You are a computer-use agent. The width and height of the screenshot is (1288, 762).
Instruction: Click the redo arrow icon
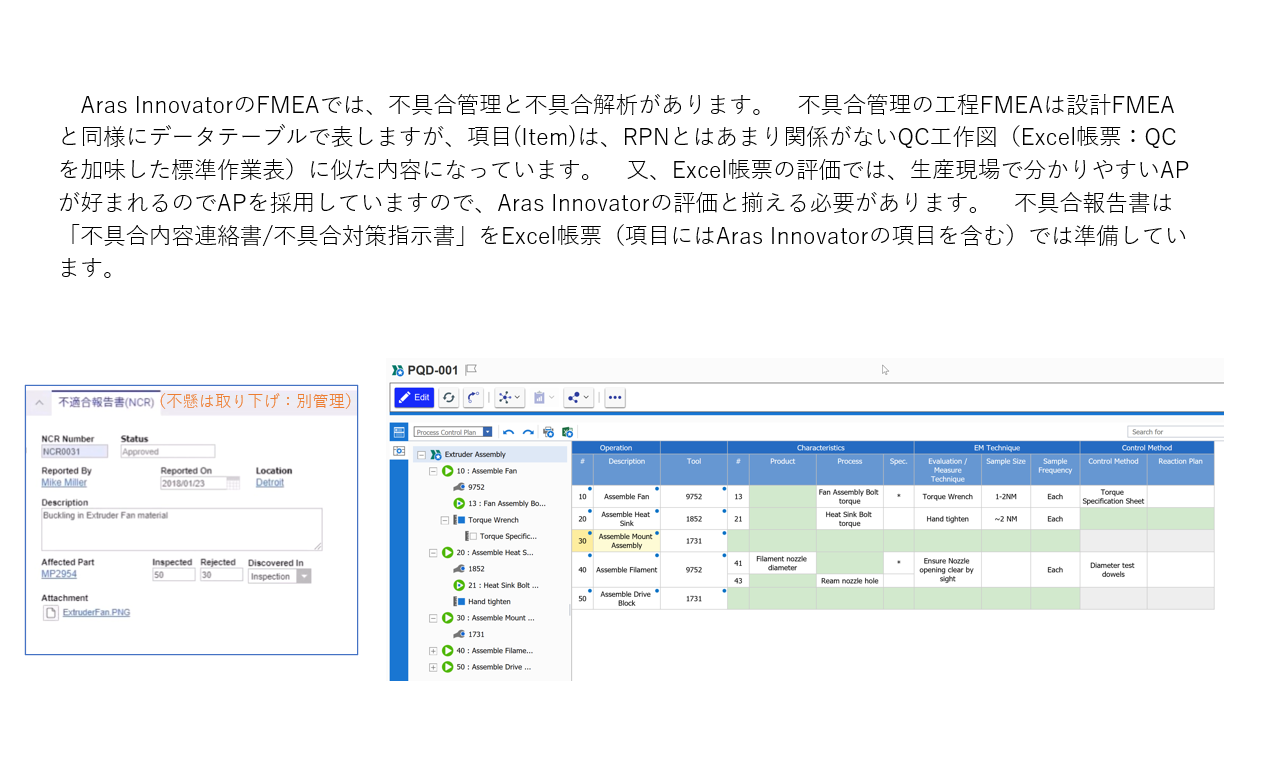[x=528, y=432]
